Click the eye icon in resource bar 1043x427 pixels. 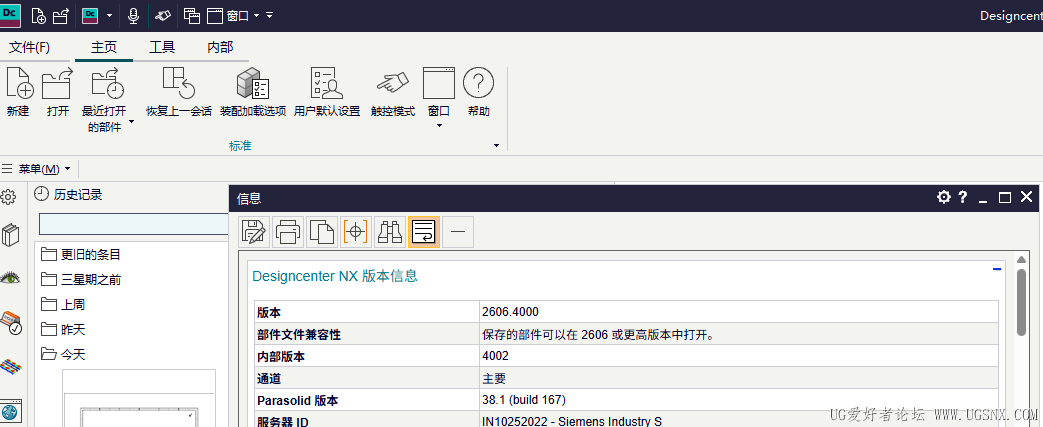point(10,277)
